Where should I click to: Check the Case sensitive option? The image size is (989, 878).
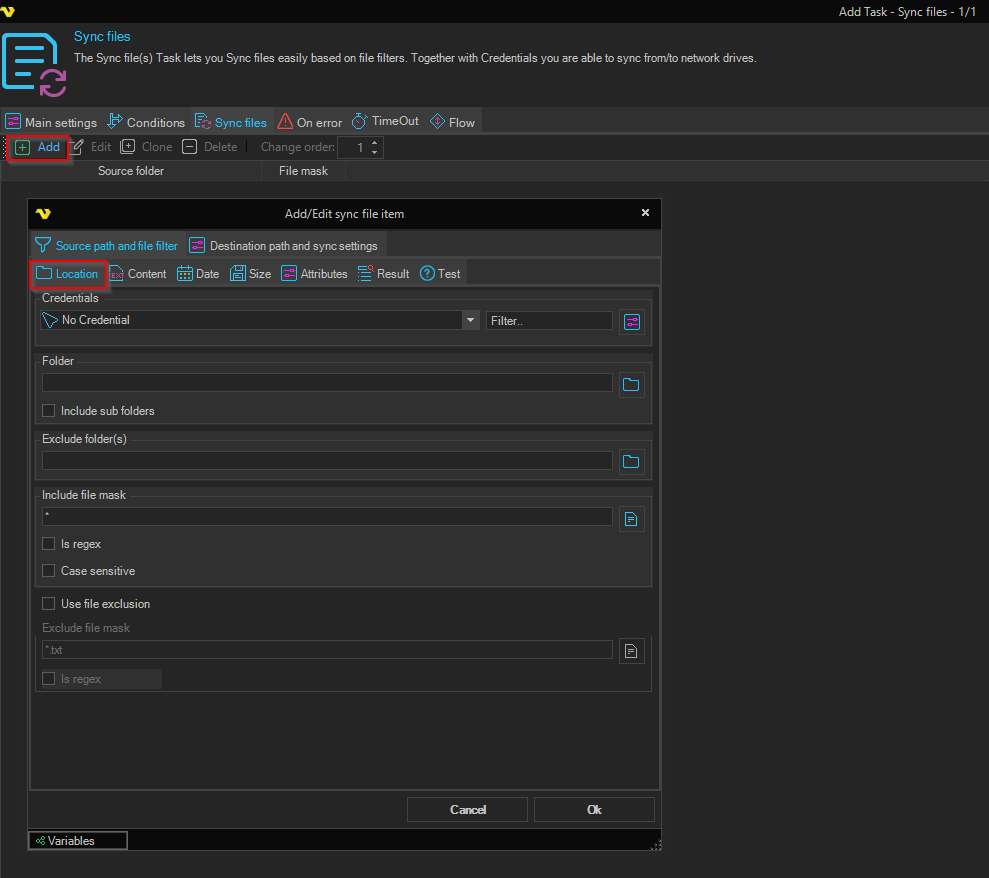tap(49, 571)
